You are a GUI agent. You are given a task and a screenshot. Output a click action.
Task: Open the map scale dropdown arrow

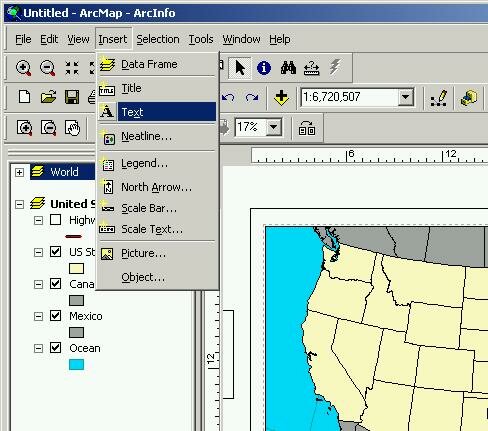[x=406, y=97]
